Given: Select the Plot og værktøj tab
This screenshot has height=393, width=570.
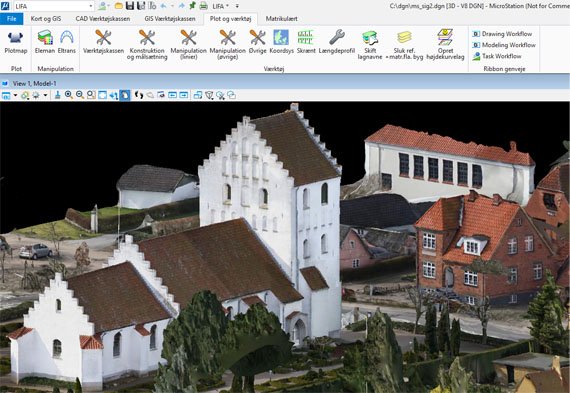Looking at the screenshot, I should 230,19.
